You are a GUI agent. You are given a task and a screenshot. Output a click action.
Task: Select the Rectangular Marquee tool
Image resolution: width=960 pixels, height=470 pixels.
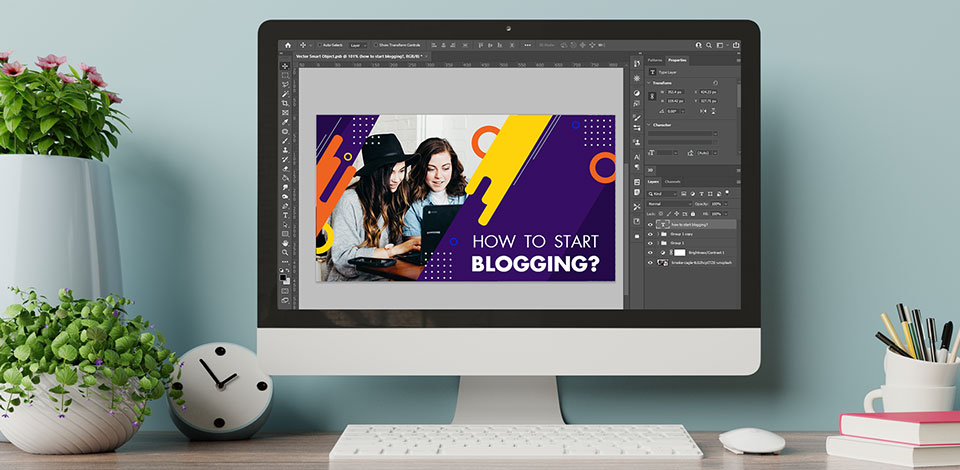(x=285, y=75)
